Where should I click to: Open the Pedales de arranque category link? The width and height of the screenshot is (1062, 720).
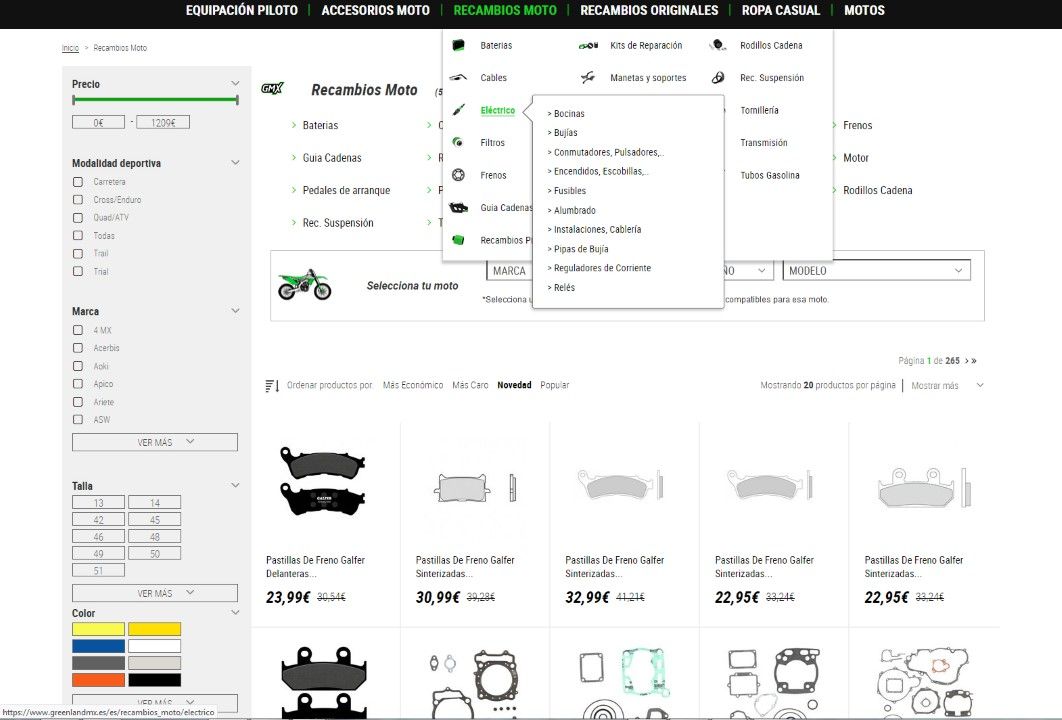[x=346, y=190]
